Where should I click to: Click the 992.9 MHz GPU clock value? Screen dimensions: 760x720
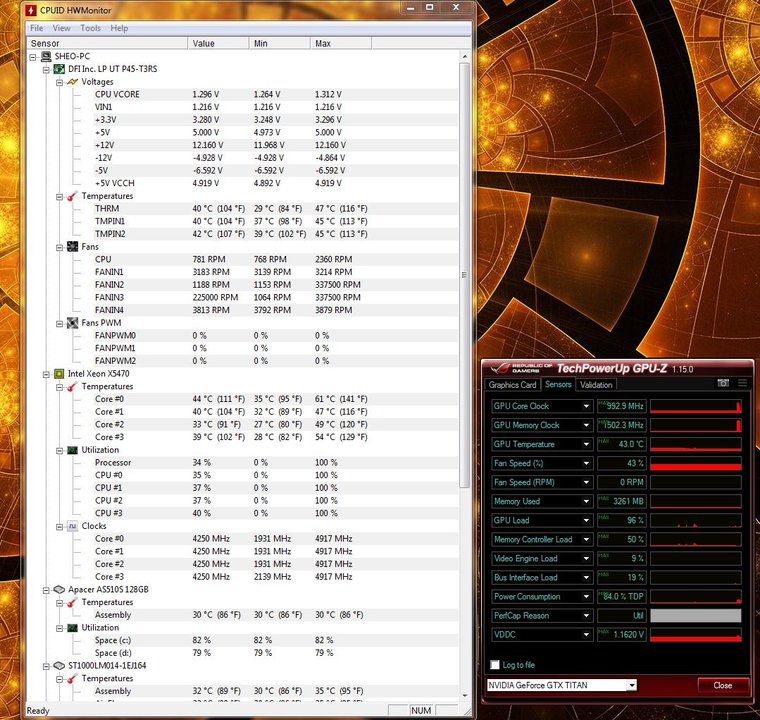click(x=622, y=406)
